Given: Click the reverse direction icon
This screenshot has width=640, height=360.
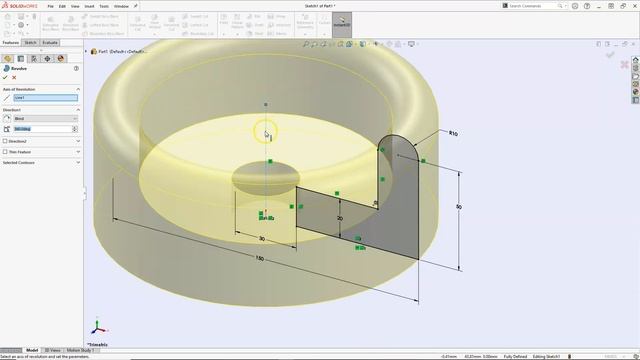Looking at the screenshot, I should click(x=7, y=118).
